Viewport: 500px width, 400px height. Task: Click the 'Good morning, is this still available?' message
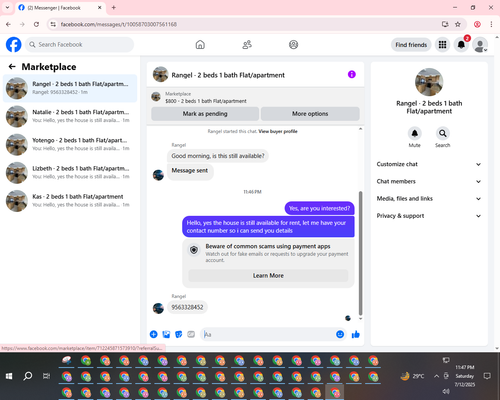218,156
